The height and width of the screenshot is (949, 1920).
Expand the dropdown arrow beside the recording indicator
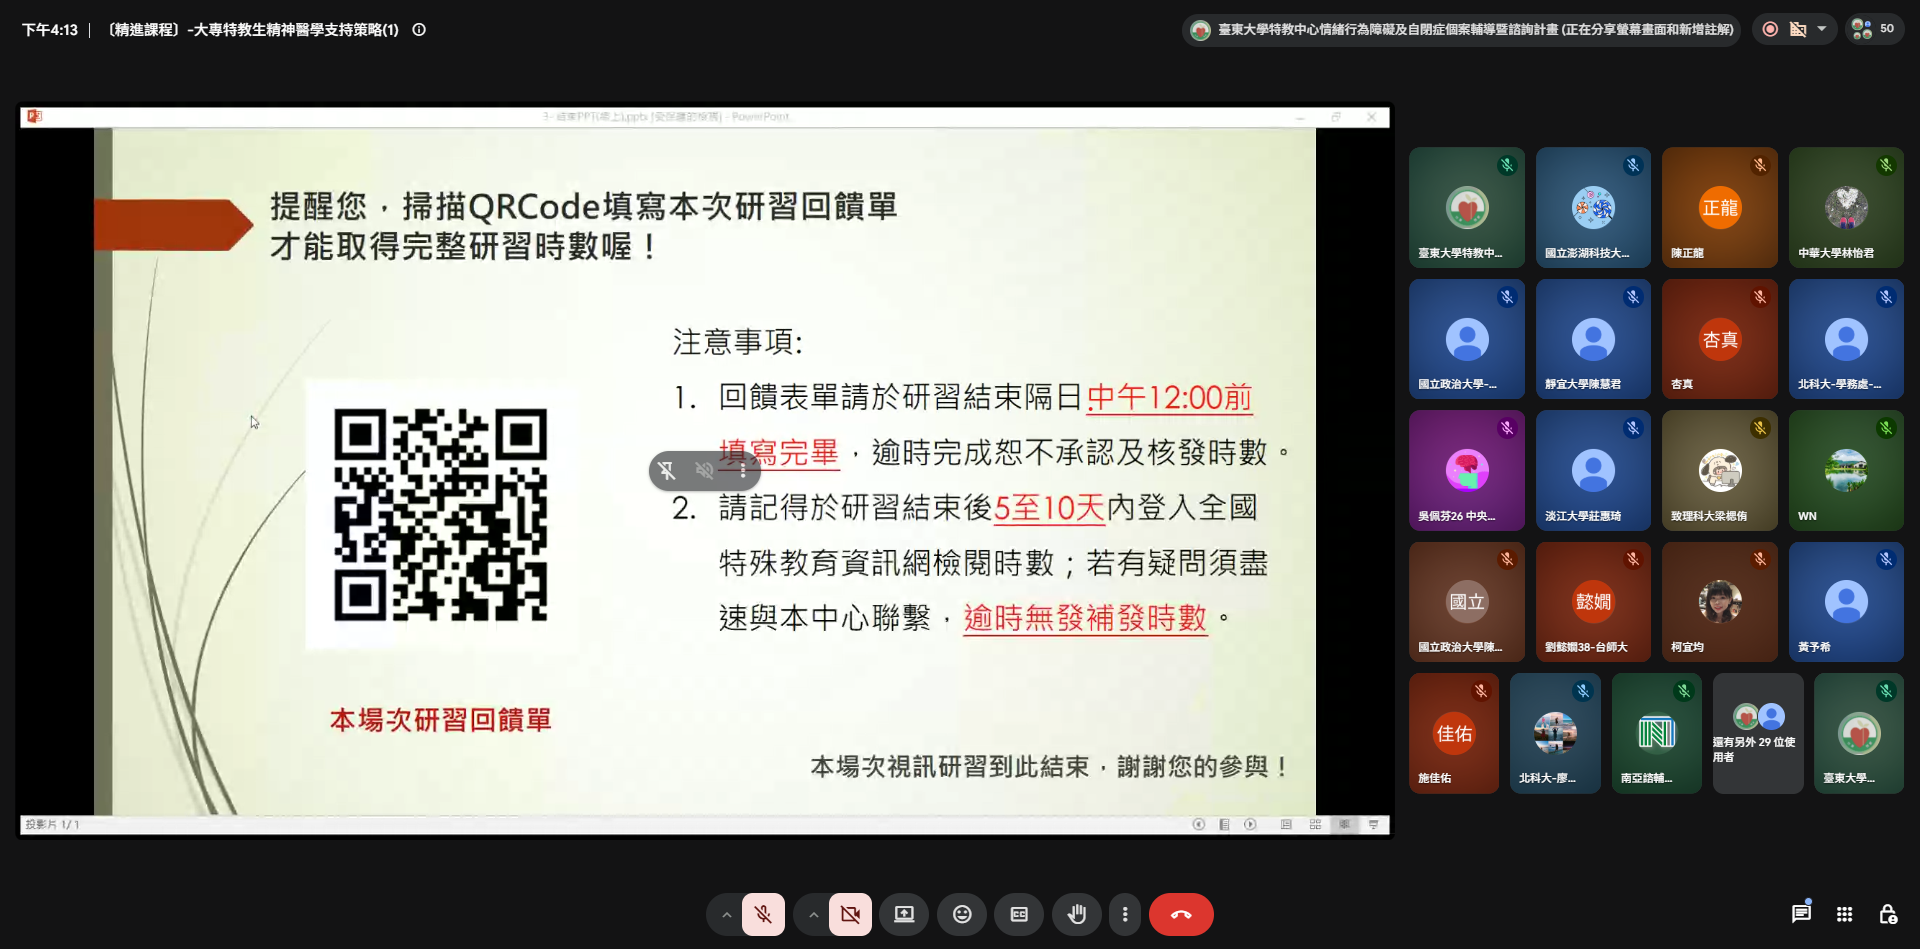point(1822,29)
